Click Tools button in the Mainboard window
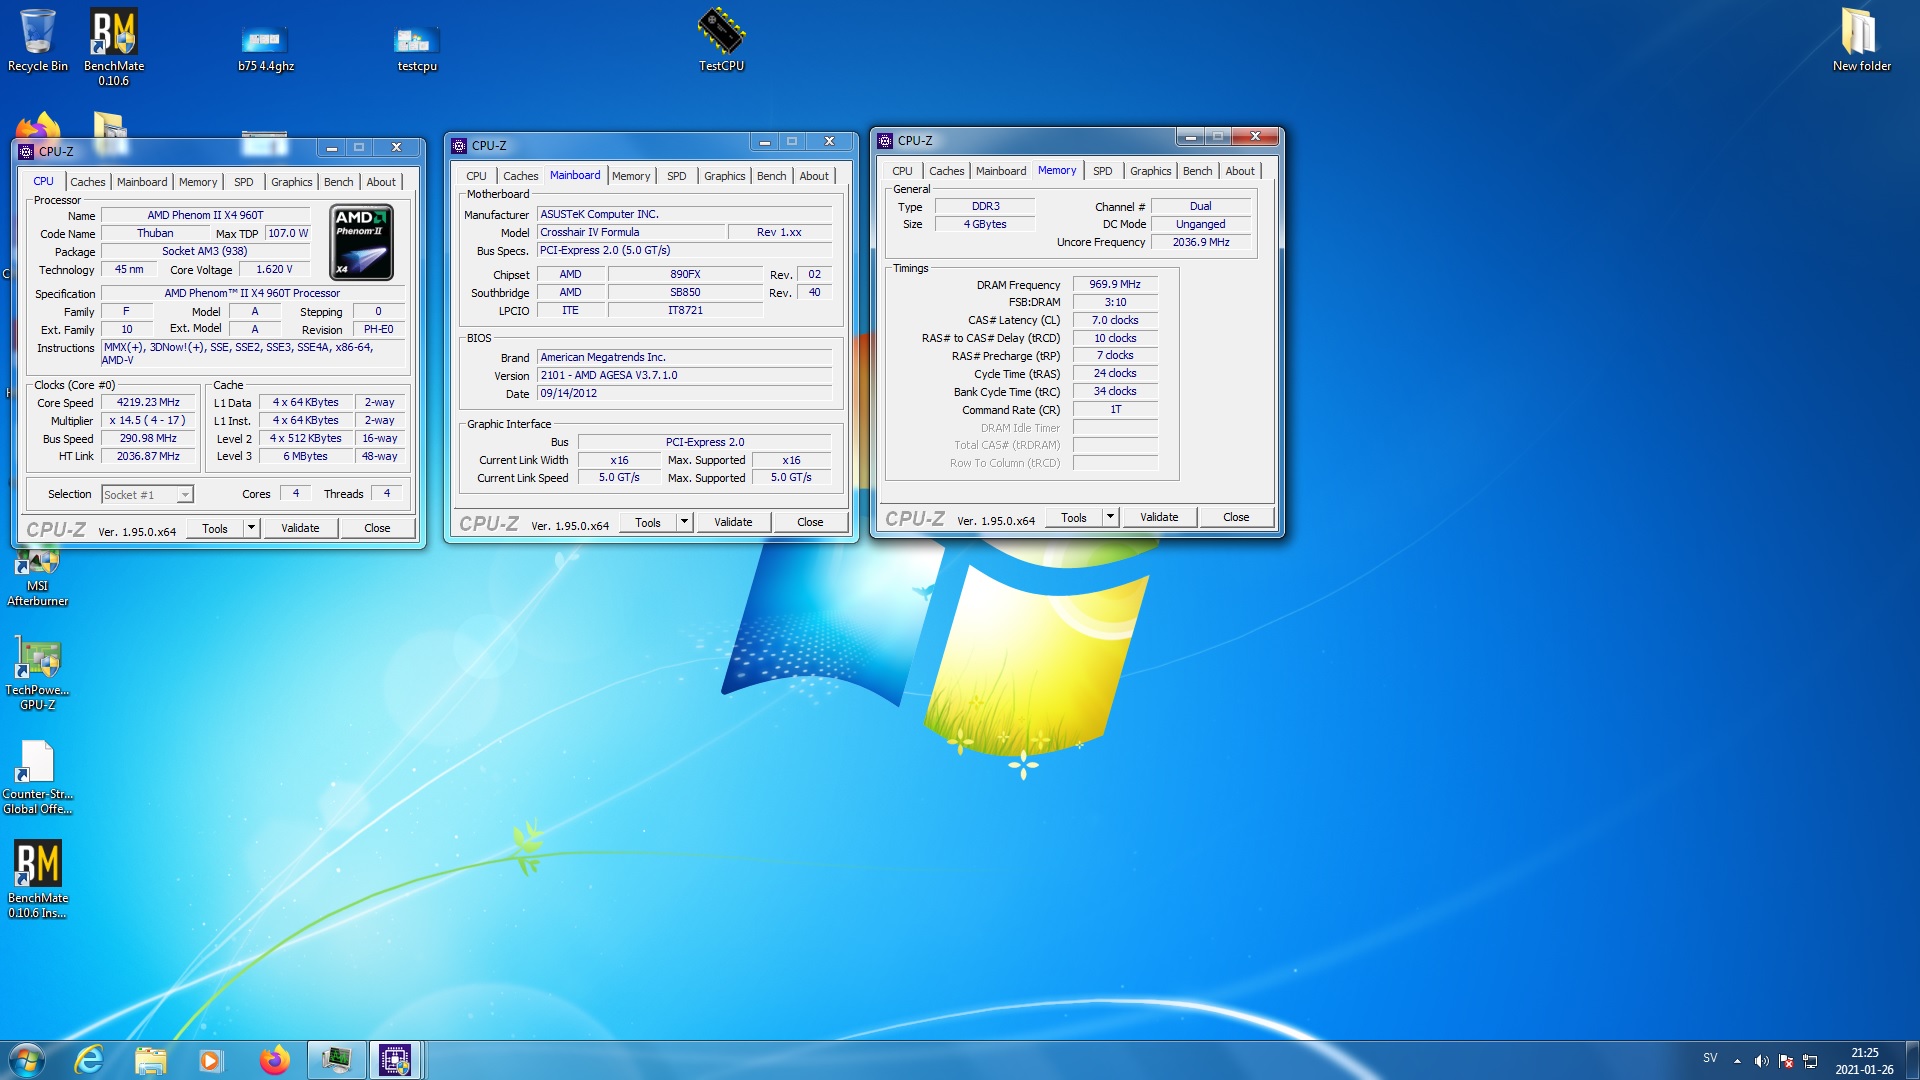The height and width of the screenshot is (1080, 1920). (x=648, y=522)
